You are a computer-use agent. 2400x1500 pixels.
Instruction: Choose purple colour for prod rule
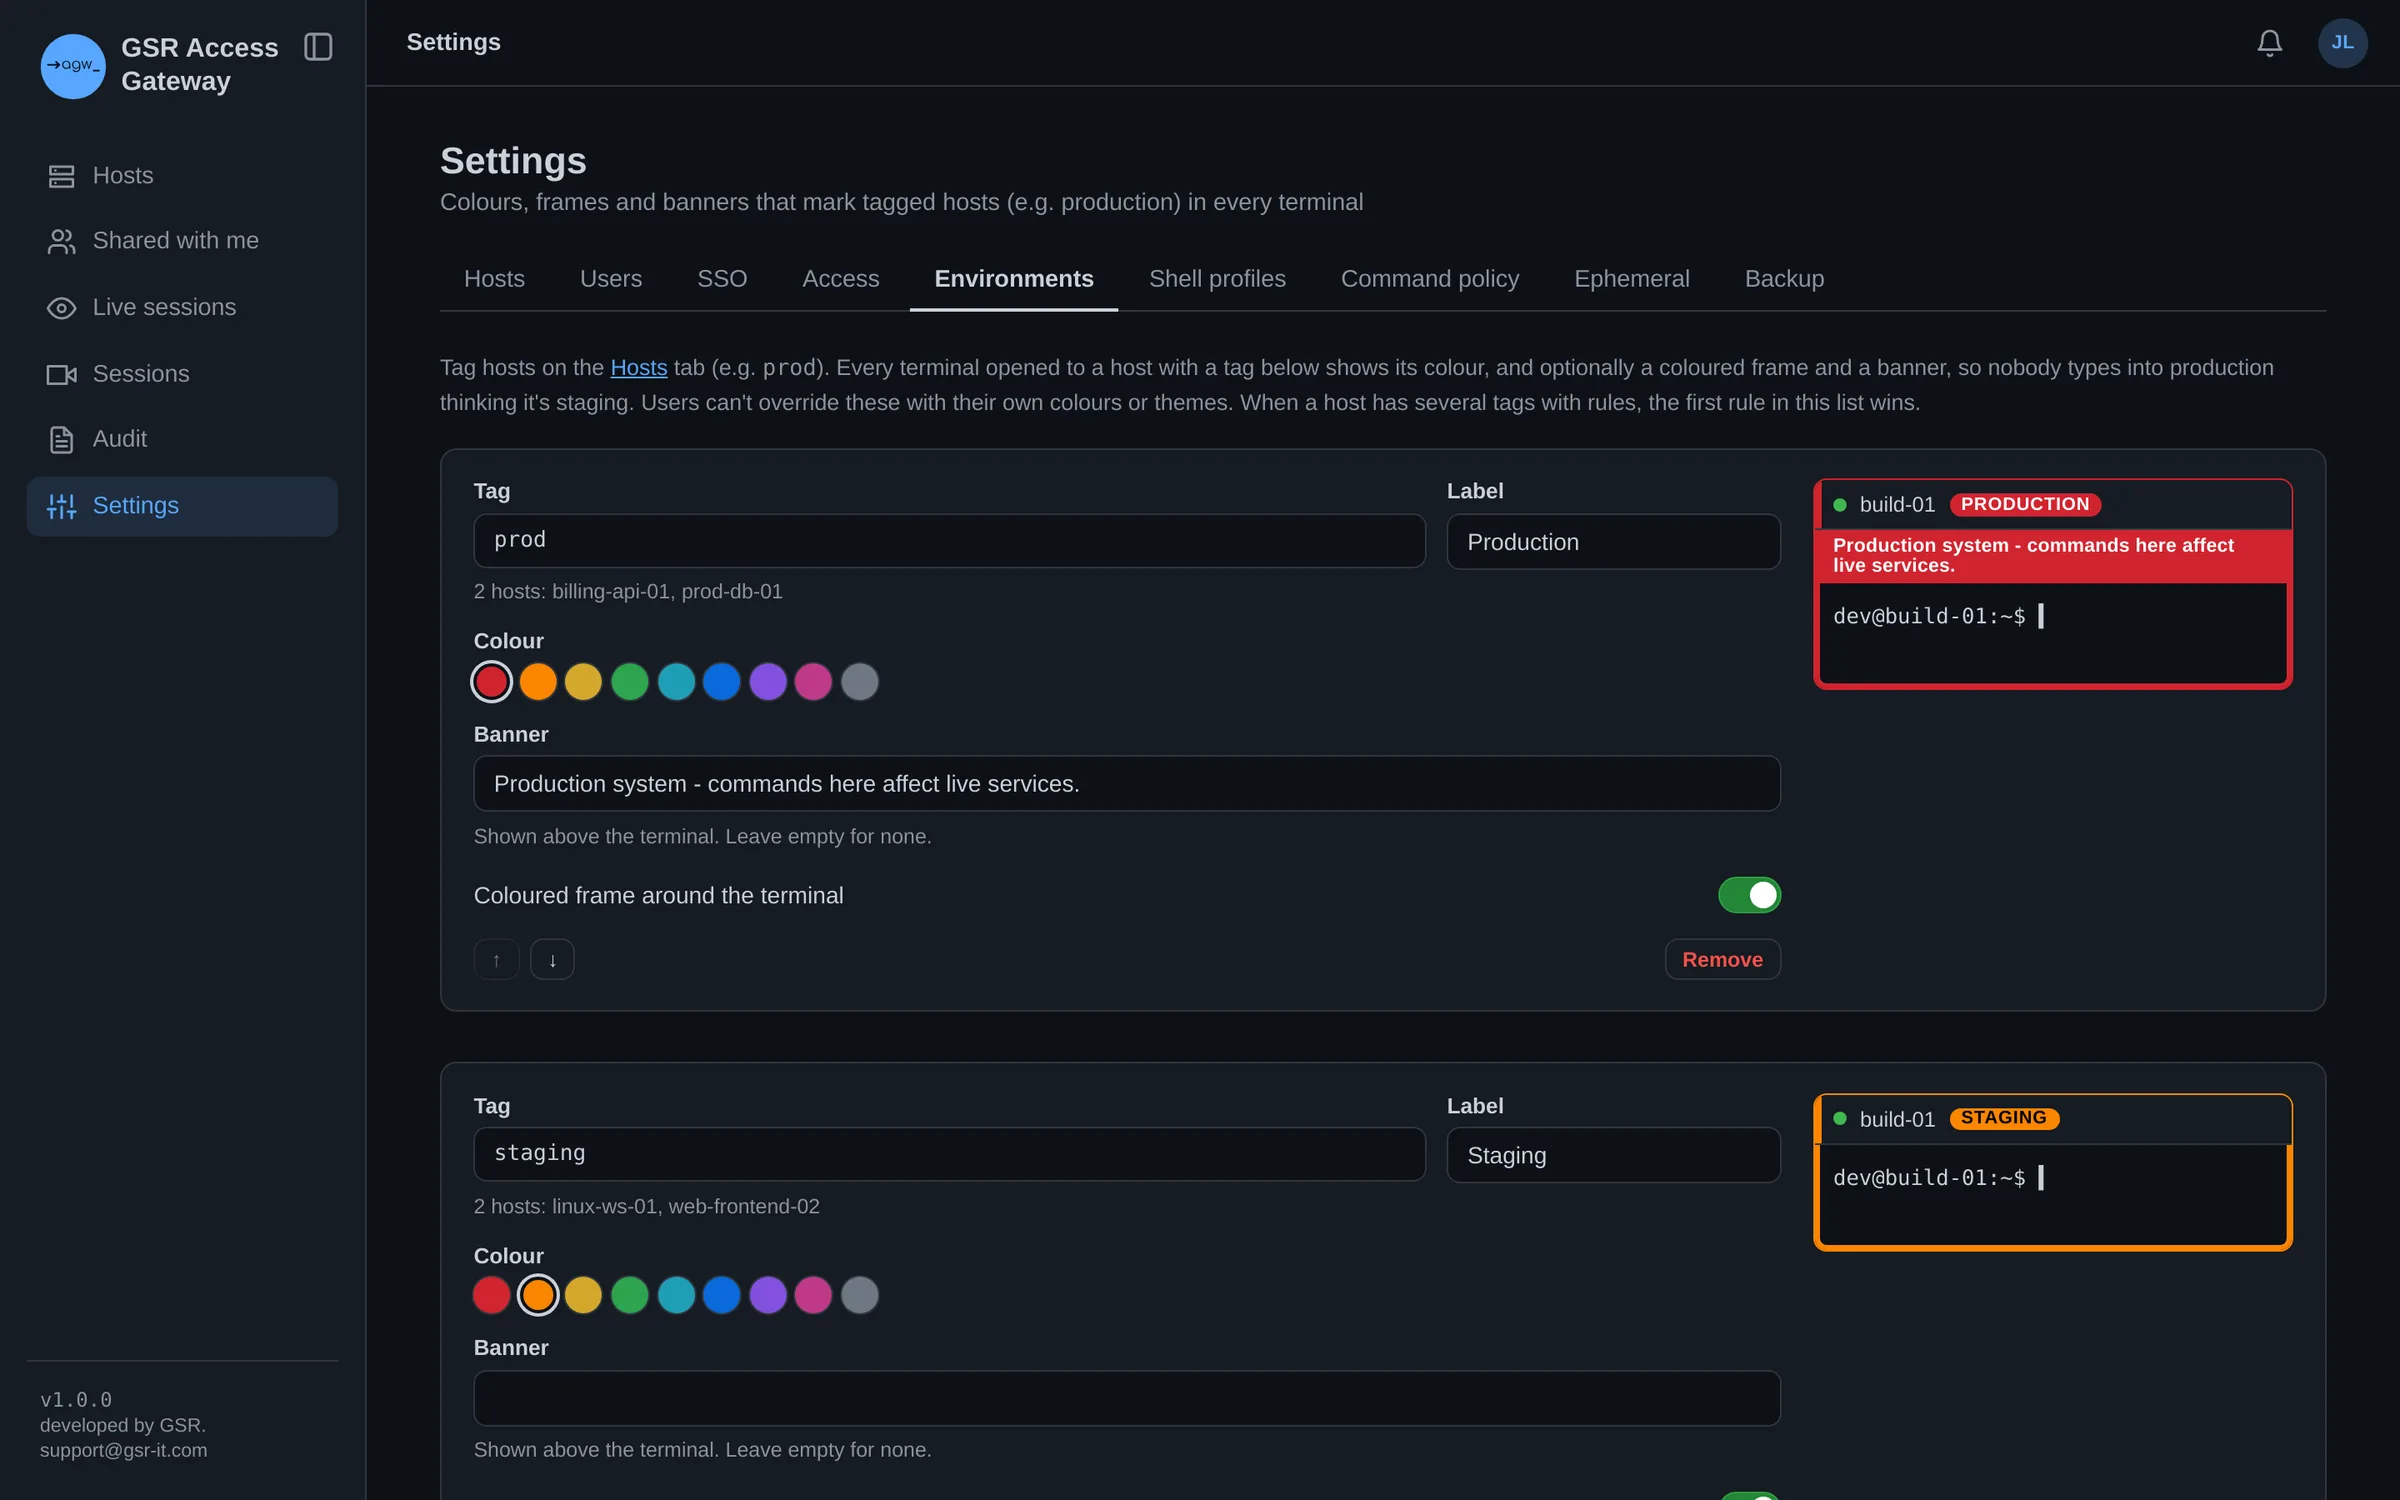tap(768, 682)
